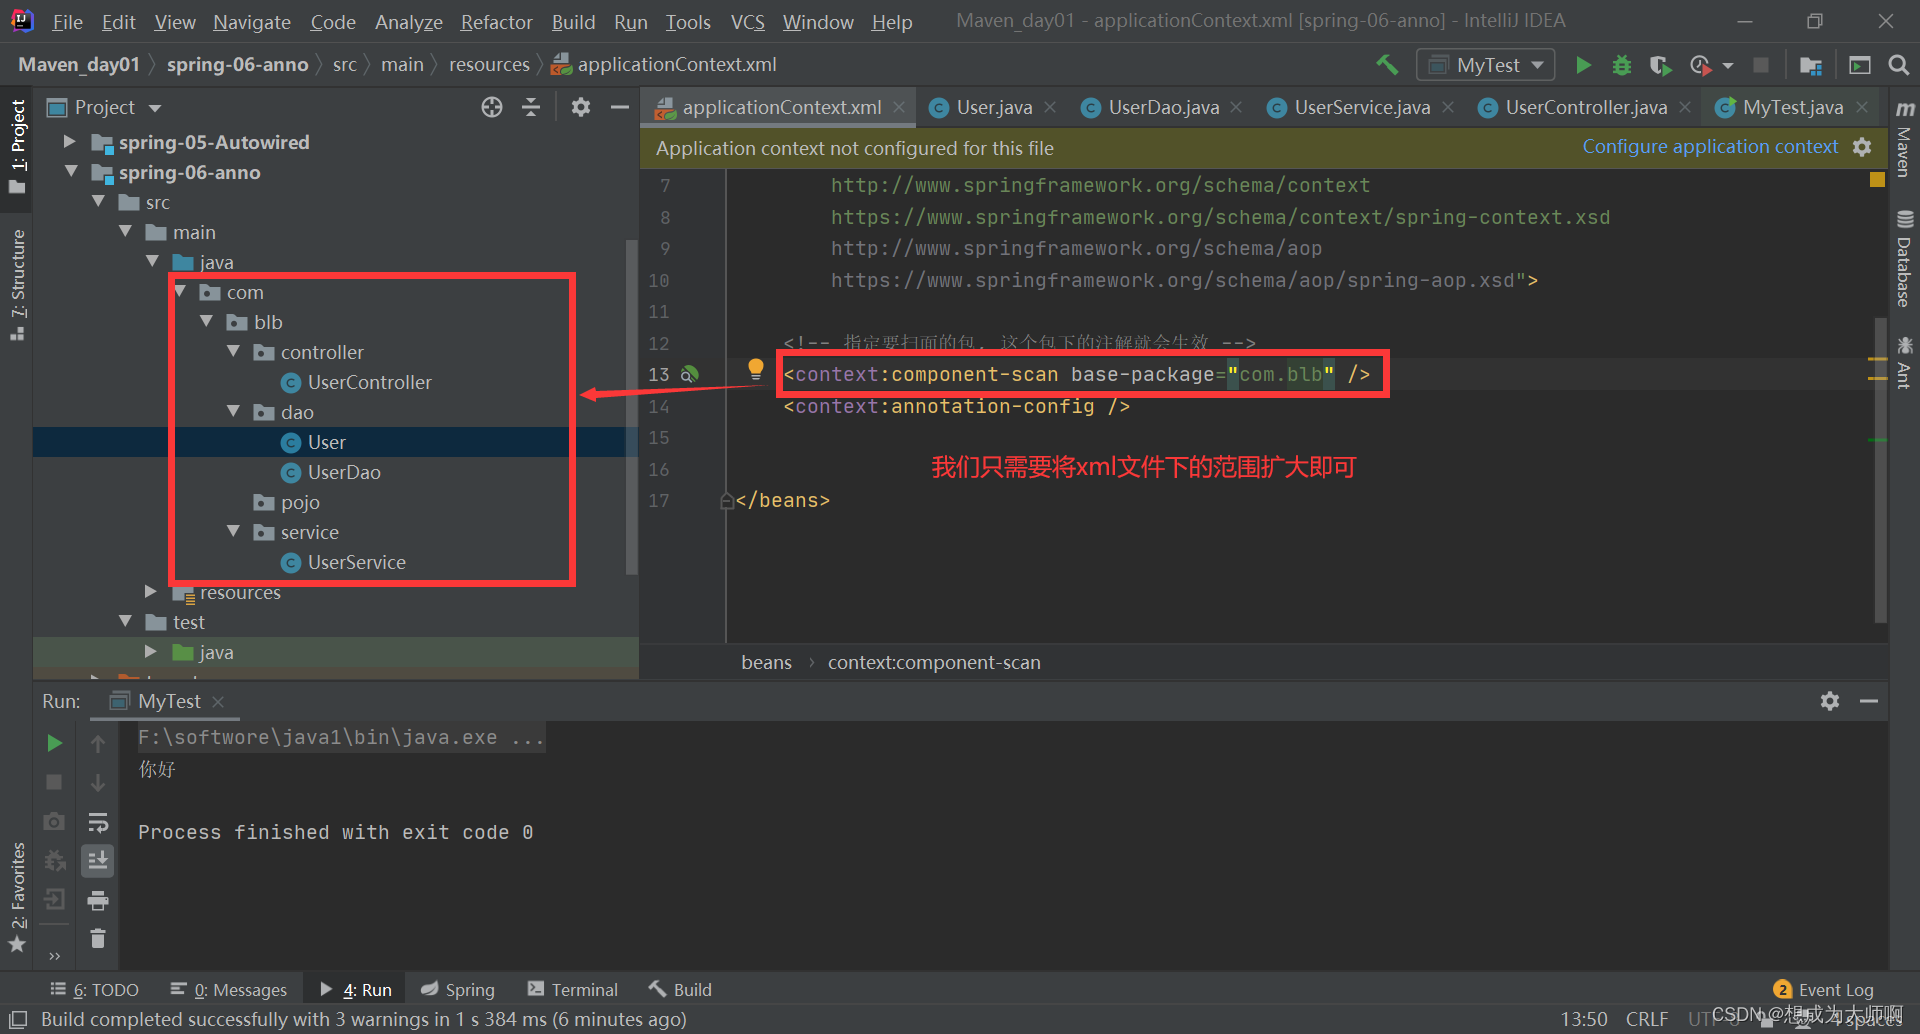Viewport: 1920px width, 1034px height.
Task: Select UserController in project tree
Action: point(369,382)
